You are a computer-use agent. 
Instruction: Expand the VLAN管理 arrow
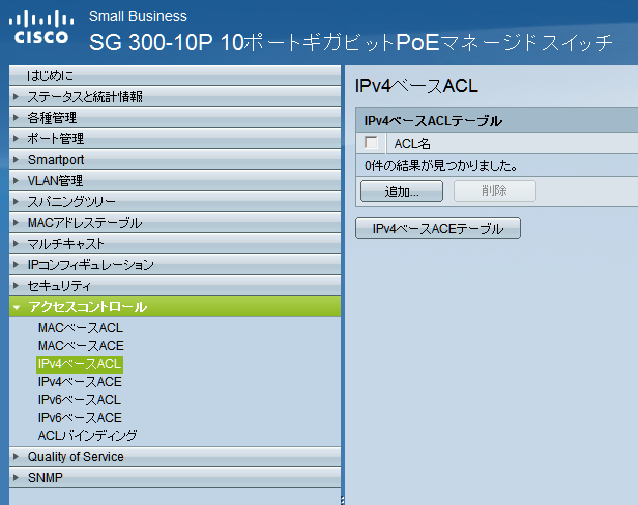16,180
